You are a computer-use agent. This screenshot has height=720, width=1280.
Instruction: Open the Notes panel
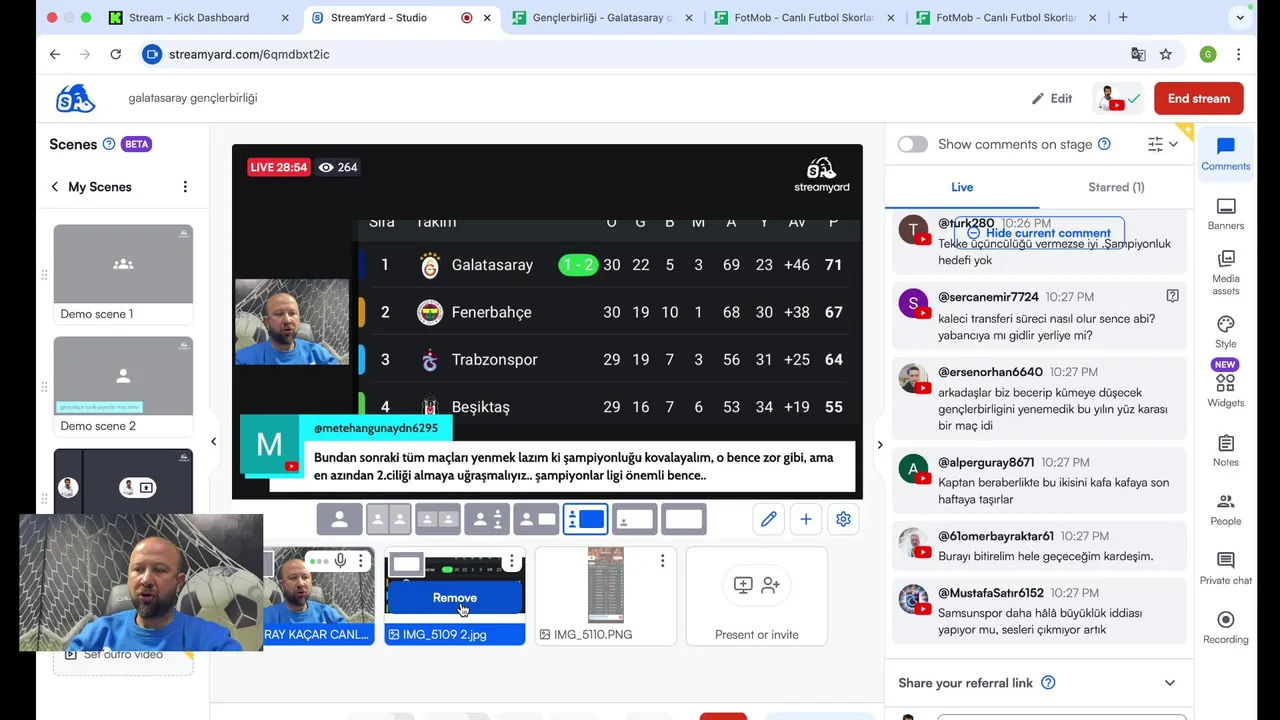[x=1226, y=449]
